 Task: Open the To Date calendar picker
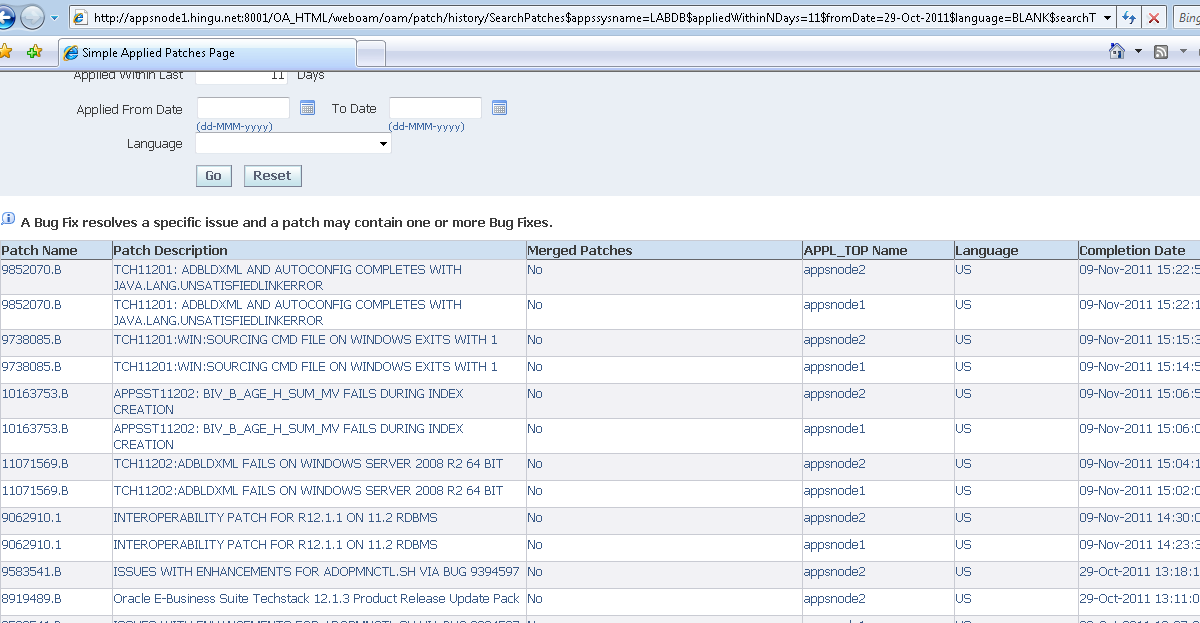[499, 108]
